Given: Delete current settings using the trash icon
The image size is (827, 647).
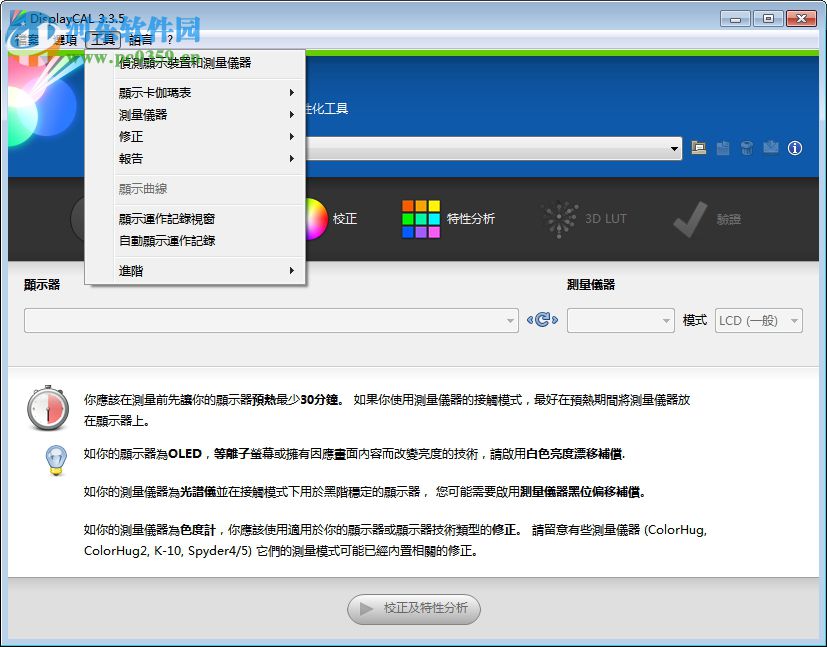Looking at the screenshot, I should [746, 147].
